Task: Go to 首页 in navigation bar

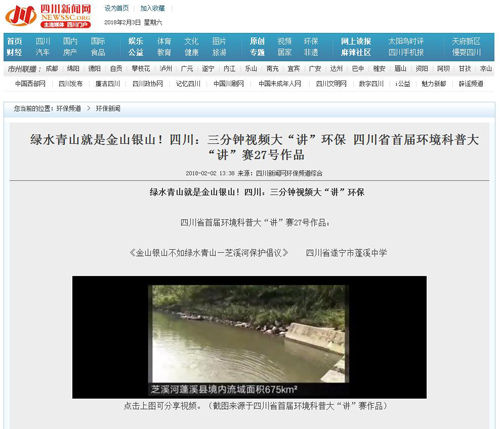Action: click(14, 41)
